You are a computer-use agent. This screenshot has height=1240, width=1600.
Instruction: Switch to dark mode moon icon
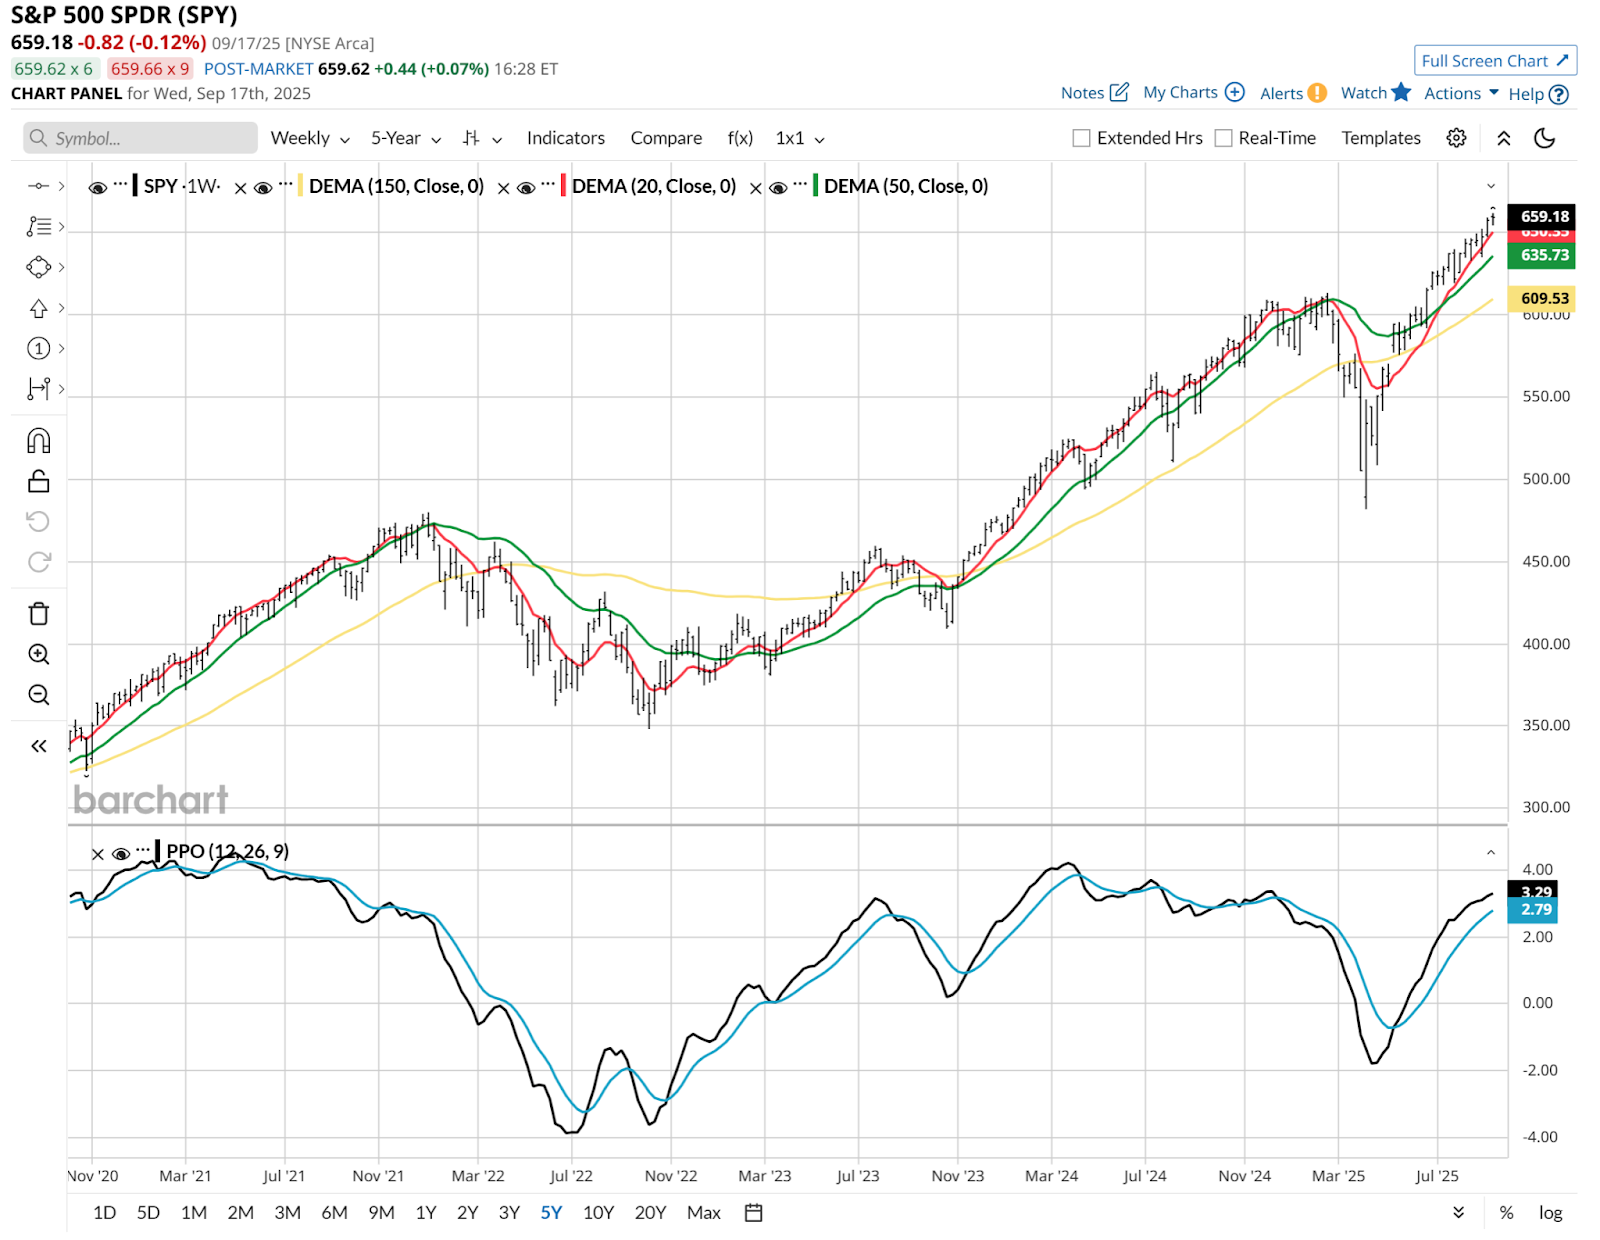1545,138
